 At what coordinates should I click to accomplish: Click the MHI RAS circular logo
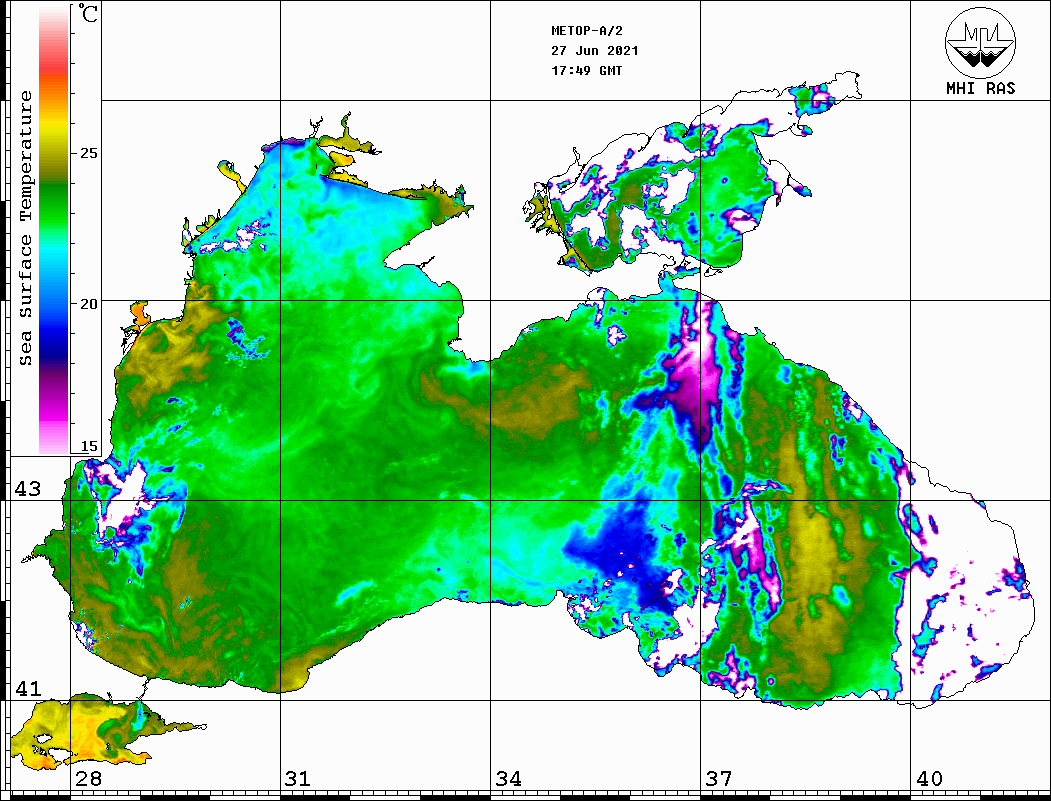click(980, 42)
